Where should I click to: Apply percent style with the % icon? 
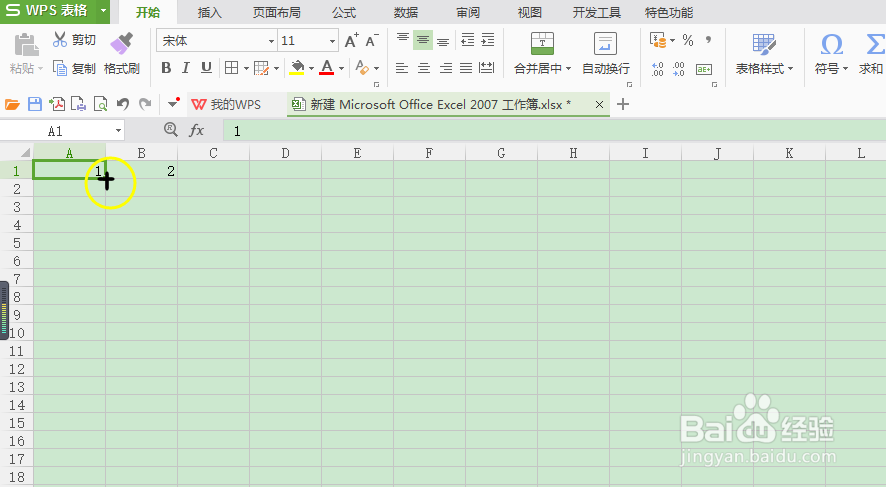tap(688, 40)
